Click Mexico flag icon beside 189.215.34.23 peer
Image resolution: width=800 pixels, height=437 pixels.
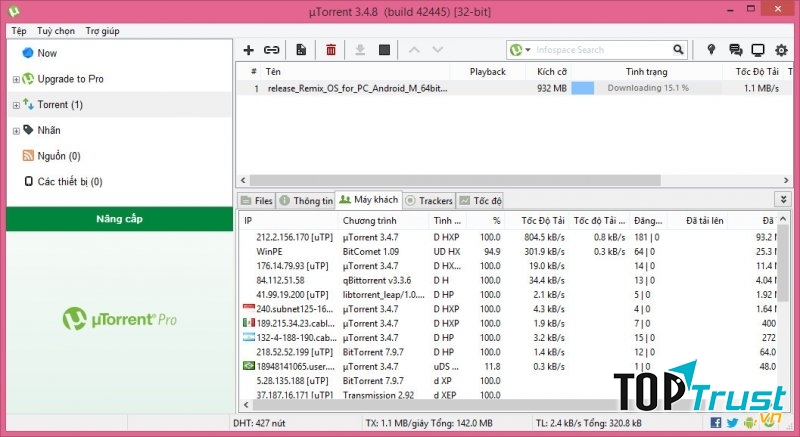click(x=248, y=323)
